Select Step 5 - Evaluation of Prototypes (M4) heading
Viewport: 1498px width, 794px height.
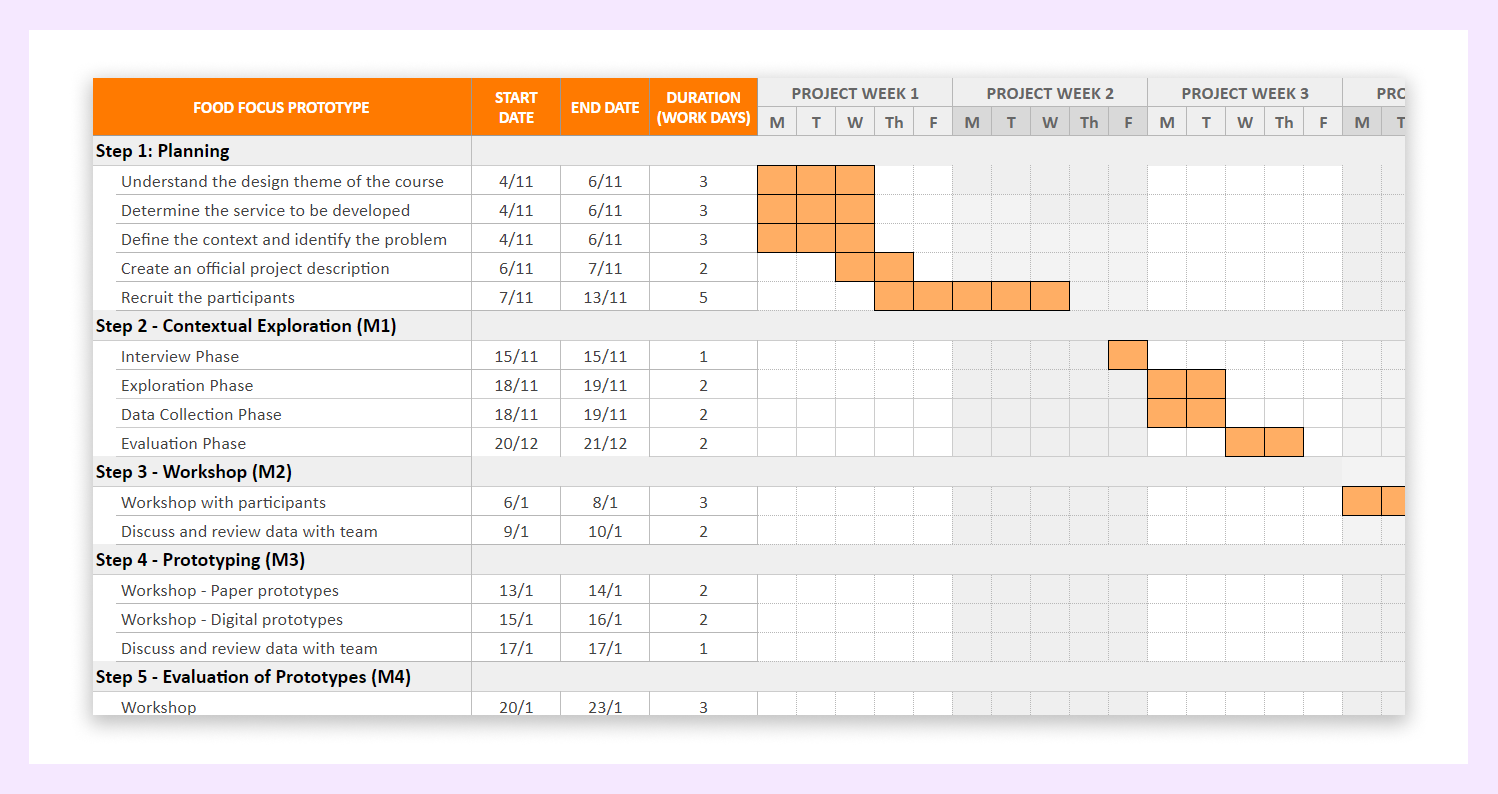click(x=253, y=677)
